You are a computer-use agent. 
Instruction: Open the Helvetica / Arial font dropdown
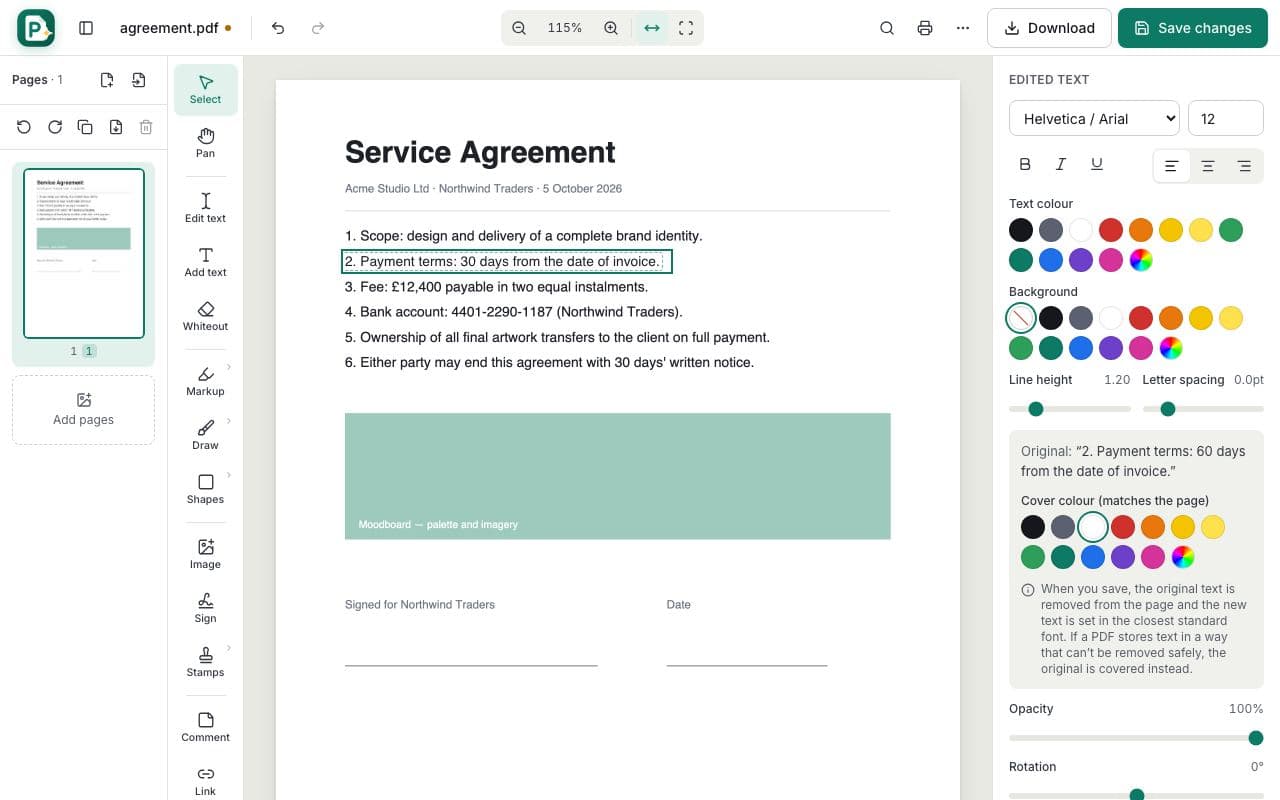(x=1094, y=118)
